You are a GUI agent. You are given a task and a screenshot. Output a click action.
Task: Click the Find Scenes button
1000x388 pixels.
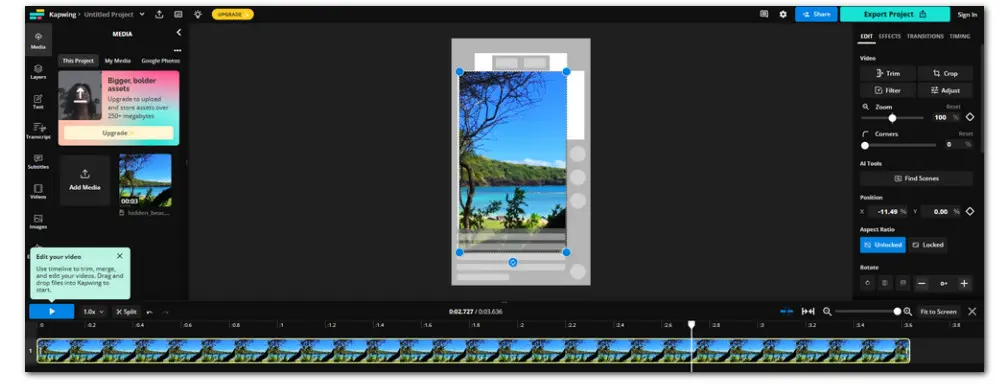916,179
